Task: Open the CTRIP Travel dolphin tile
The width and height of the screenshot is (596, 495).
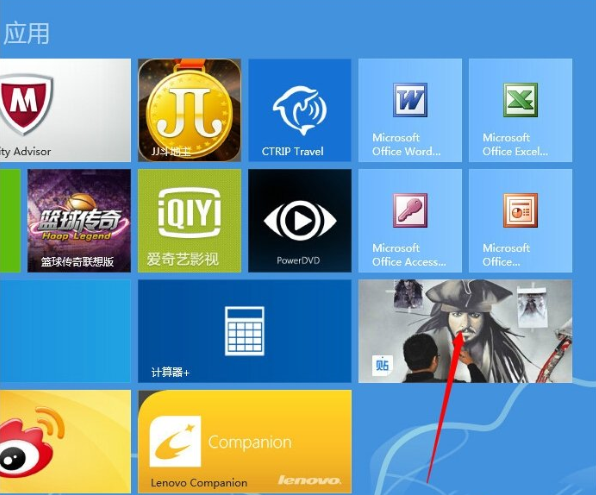Action: click(300, 110)
